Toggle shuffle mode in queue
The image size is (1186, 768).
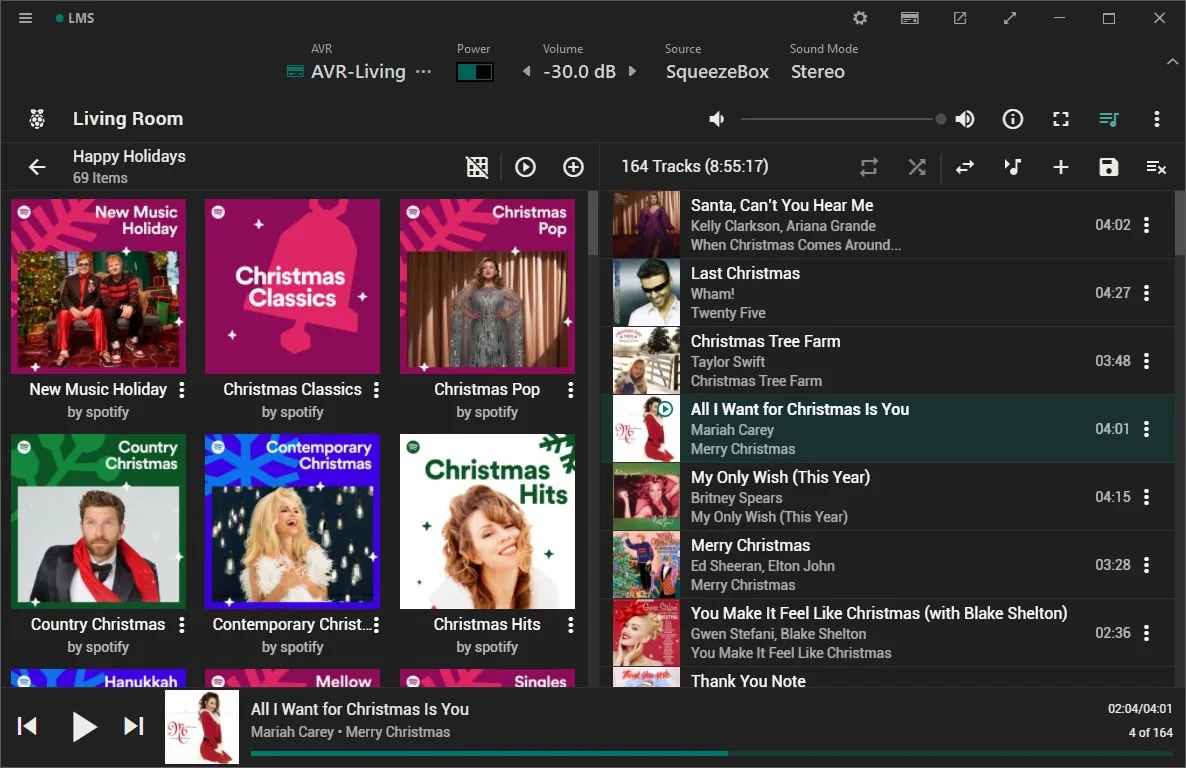pyautogui.click(x=917, y=167)
